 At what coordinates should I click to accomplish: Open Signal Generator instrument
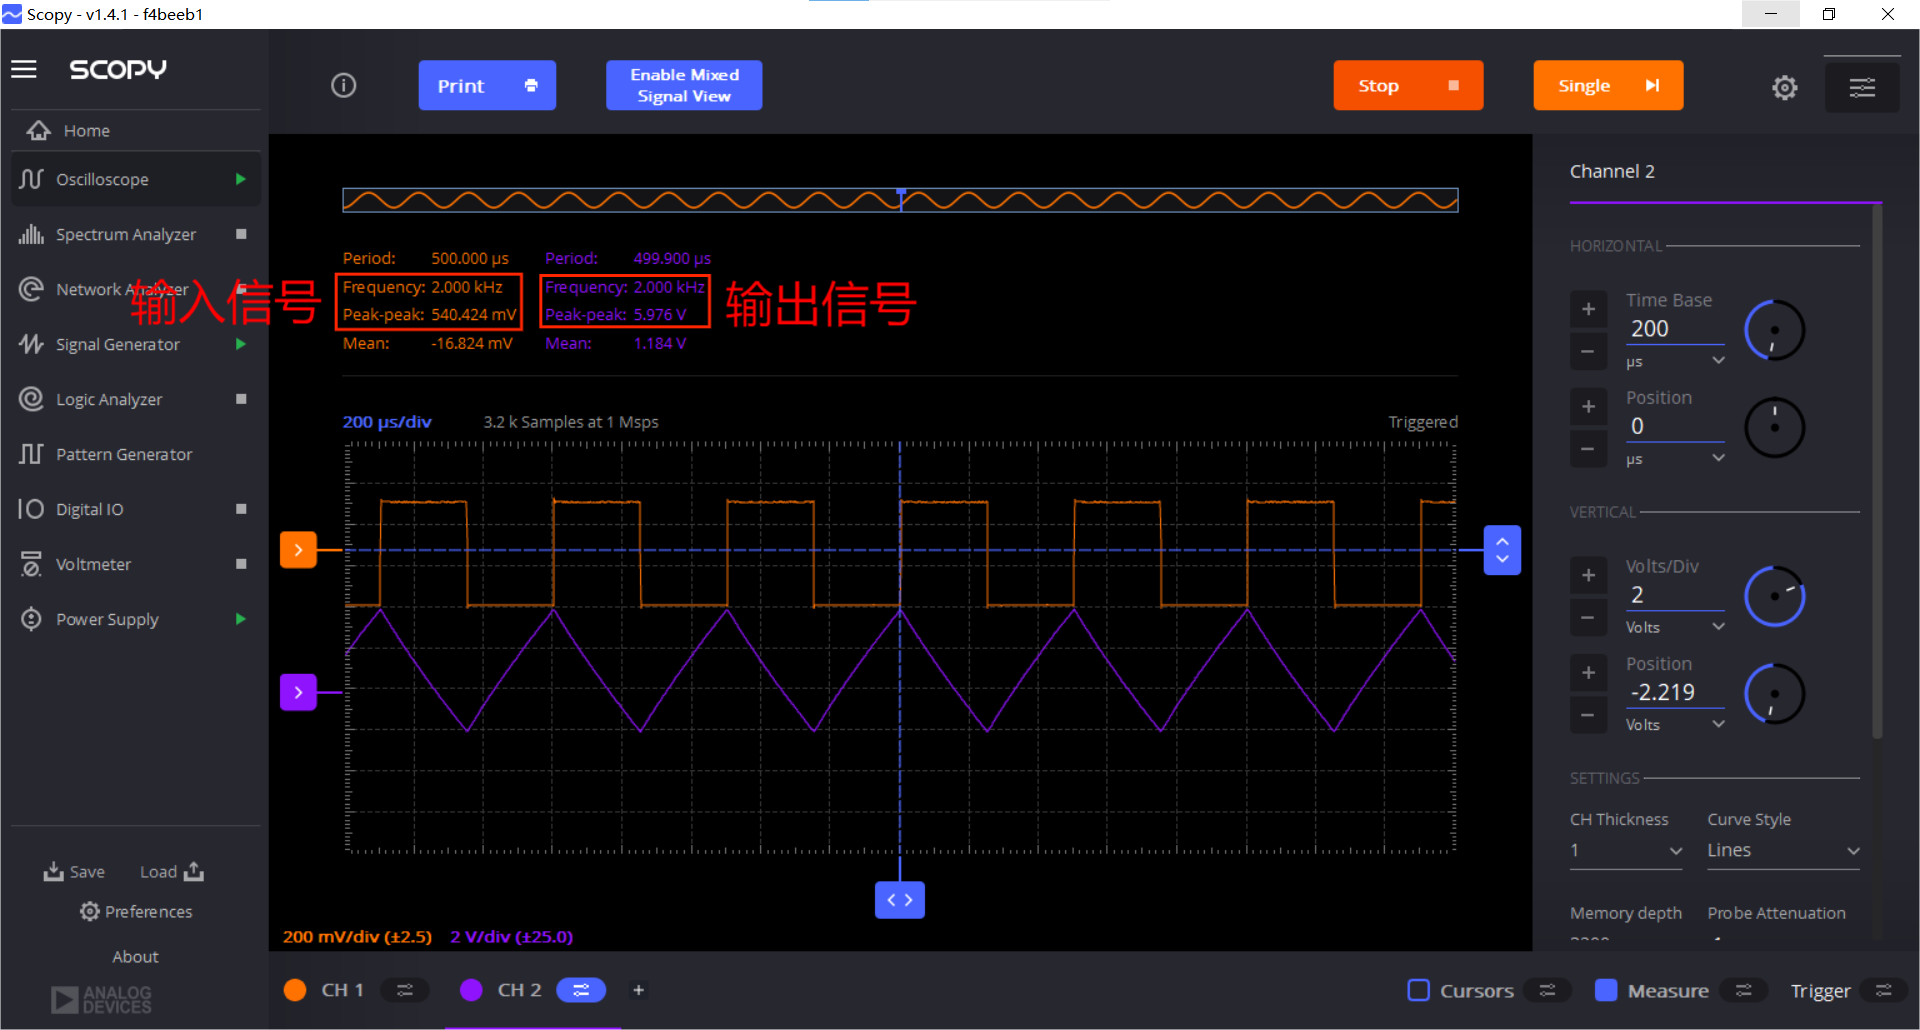pyautogui.click(x=120, y=344)
